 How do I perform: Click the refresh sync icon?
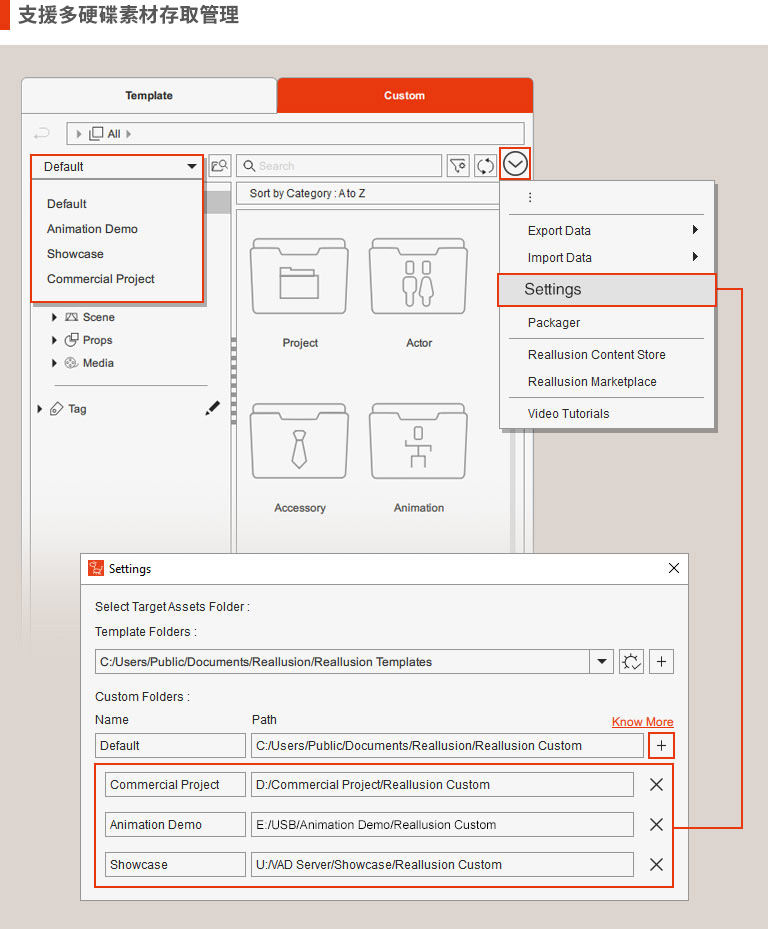pos(485,166)
